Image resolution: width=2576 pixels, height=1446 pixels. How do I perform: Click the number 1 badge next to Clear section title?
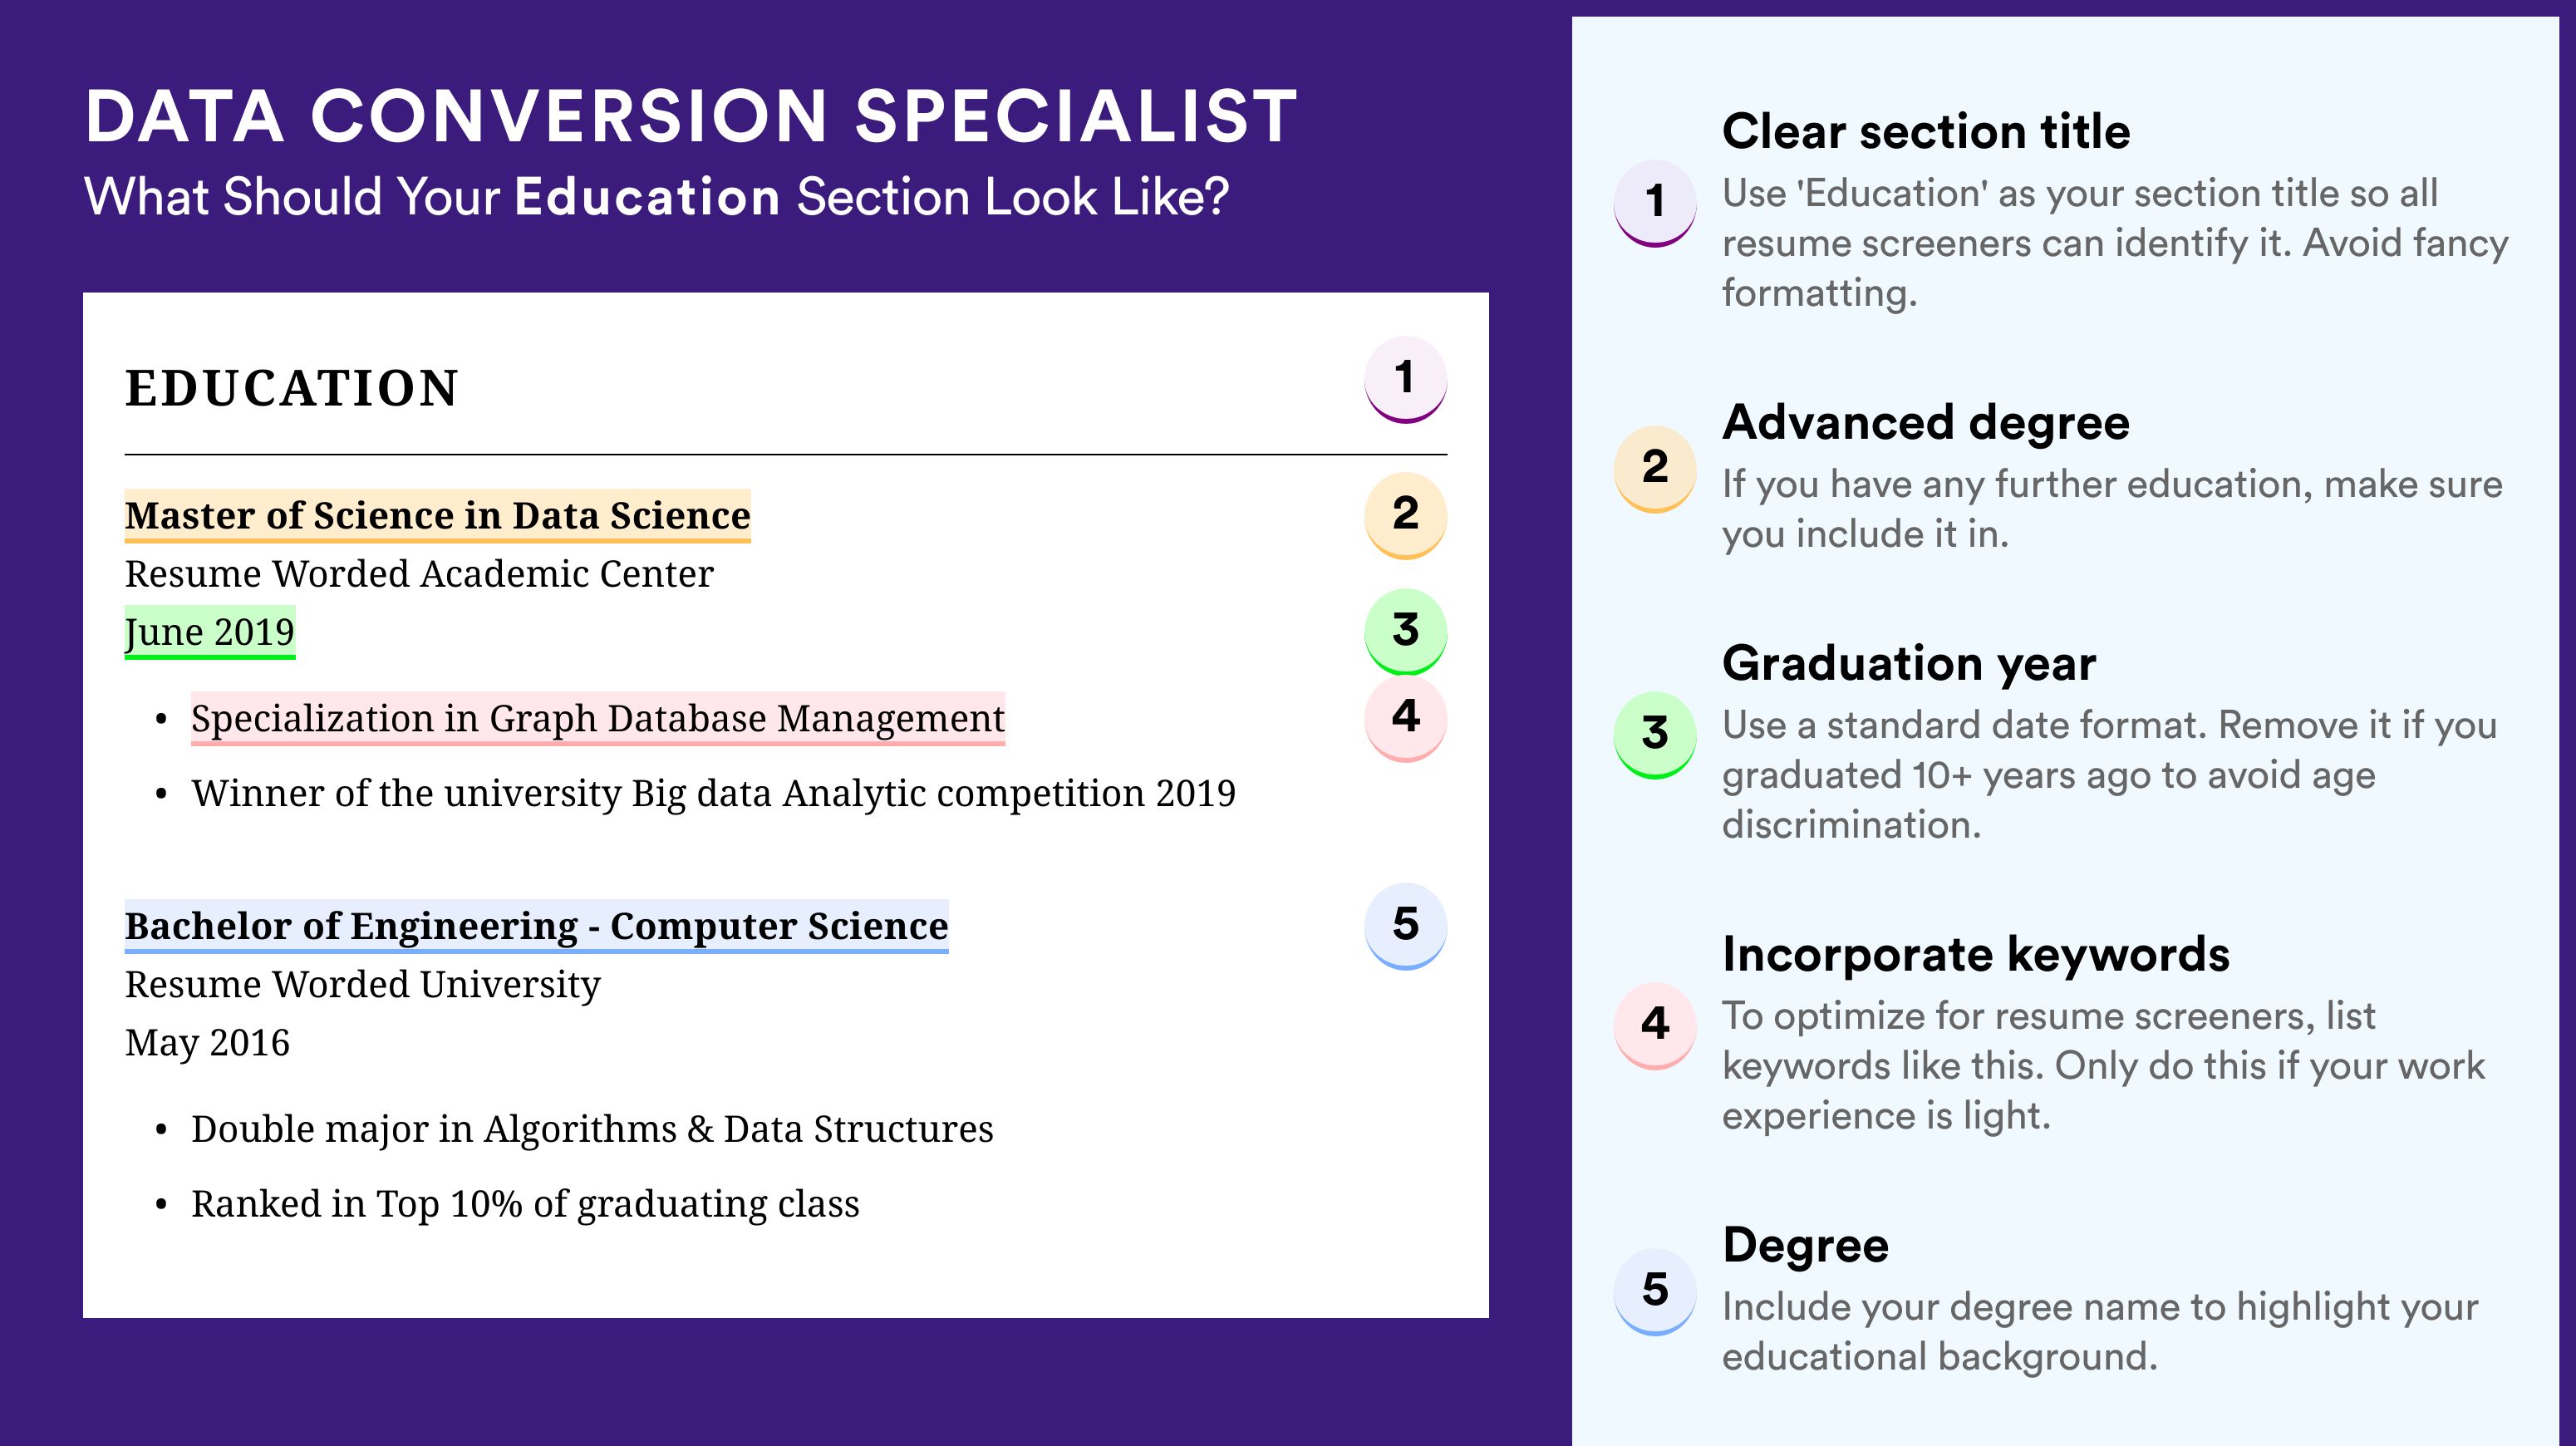point(1655,203)
